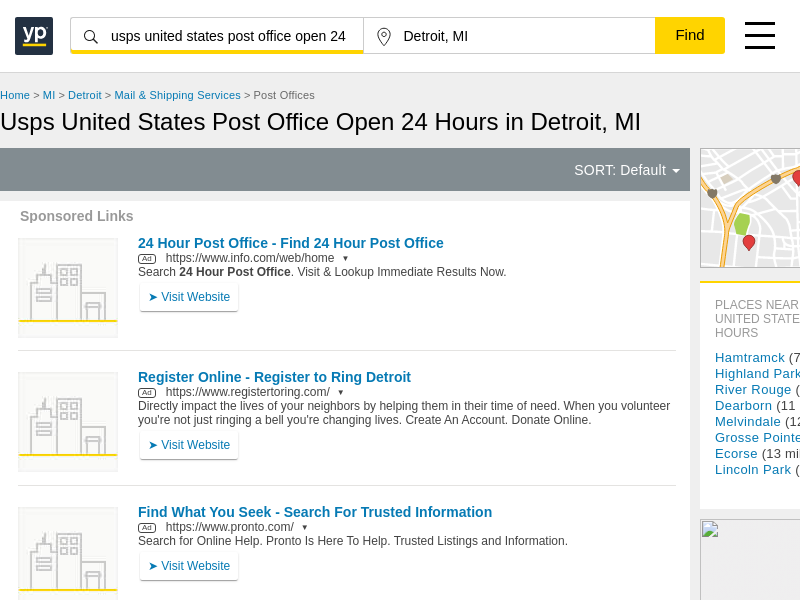Viewport: 800px width, 600px height.
Task: Click Visit Website for Register to Ring Detroit
Action: [189, 445]
